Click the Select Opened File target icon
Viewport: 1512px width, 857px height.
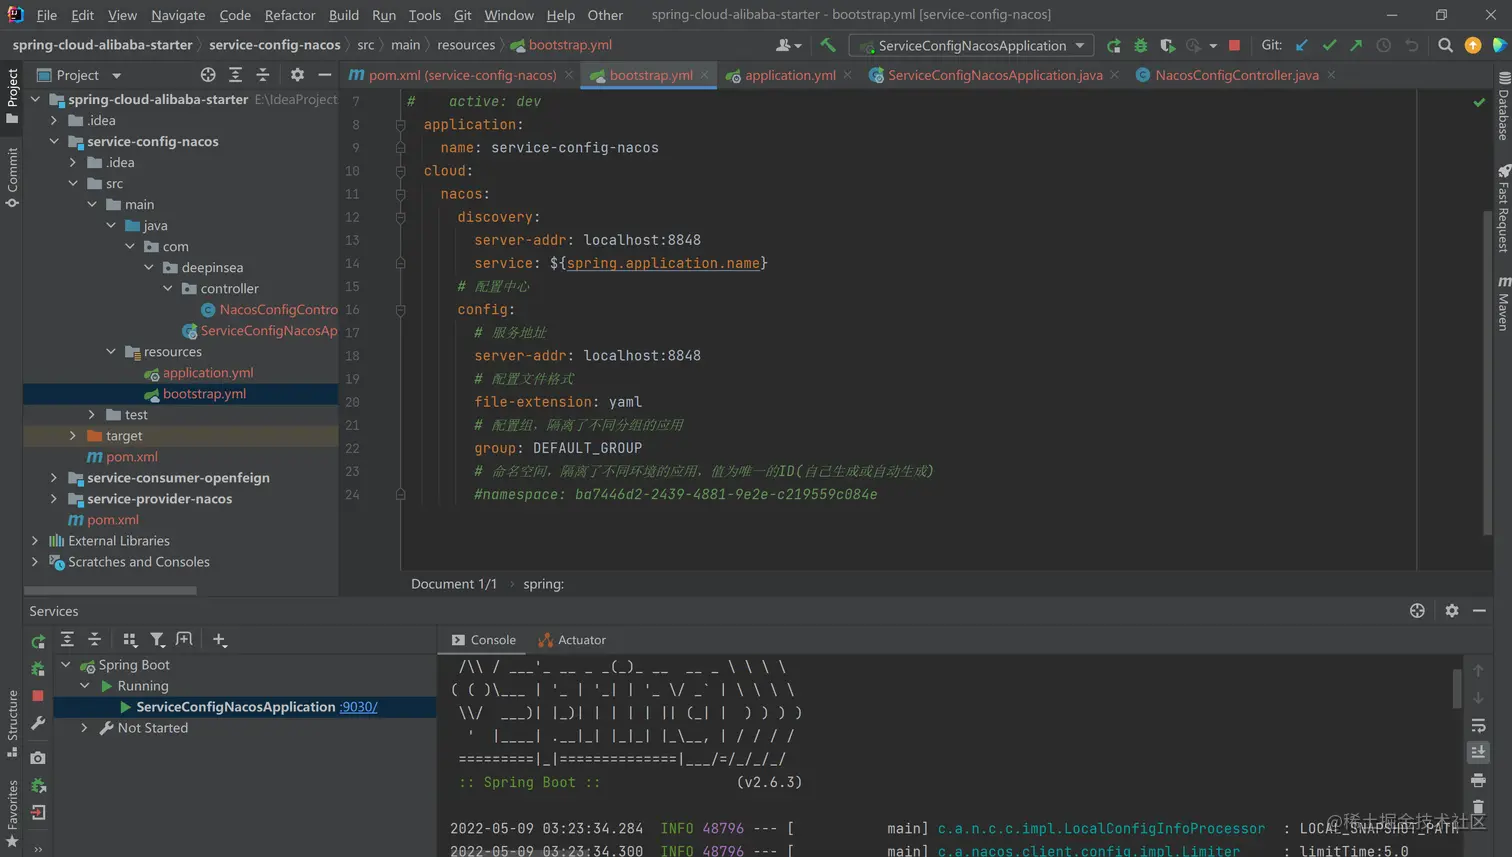[208, 75]
